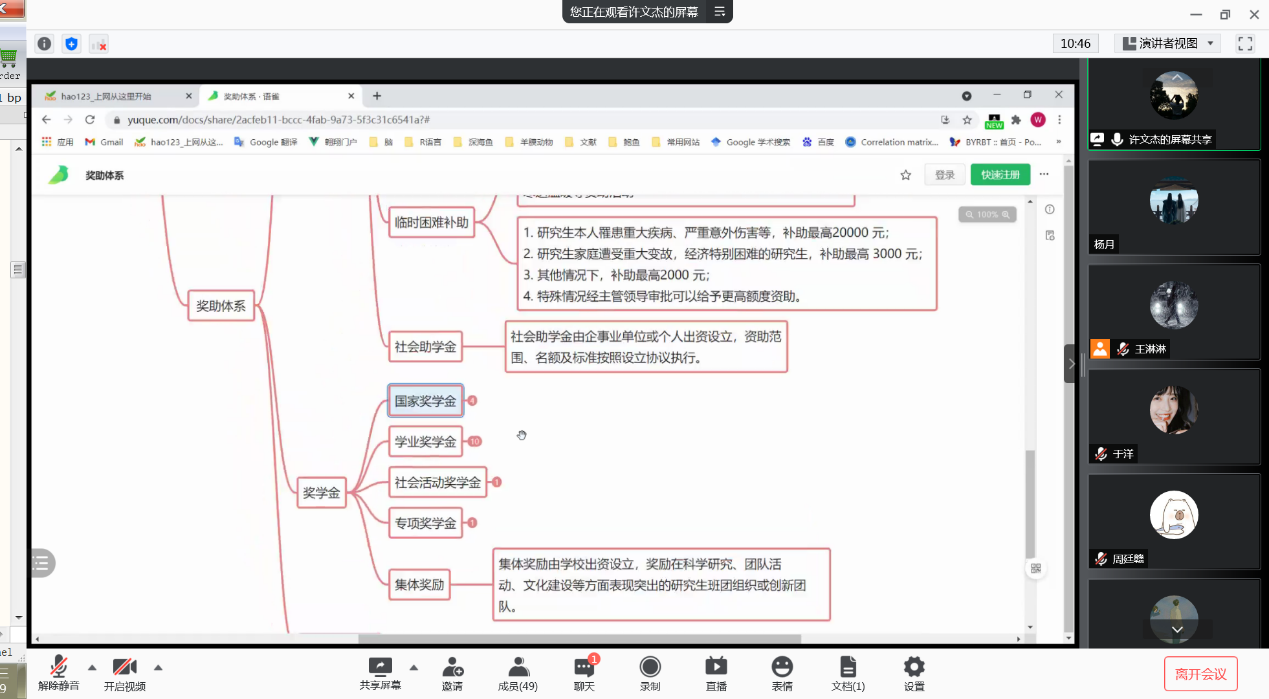
Task: Open the speaker view (演讲者视图) dropdown
Action: pos(1166,43)
